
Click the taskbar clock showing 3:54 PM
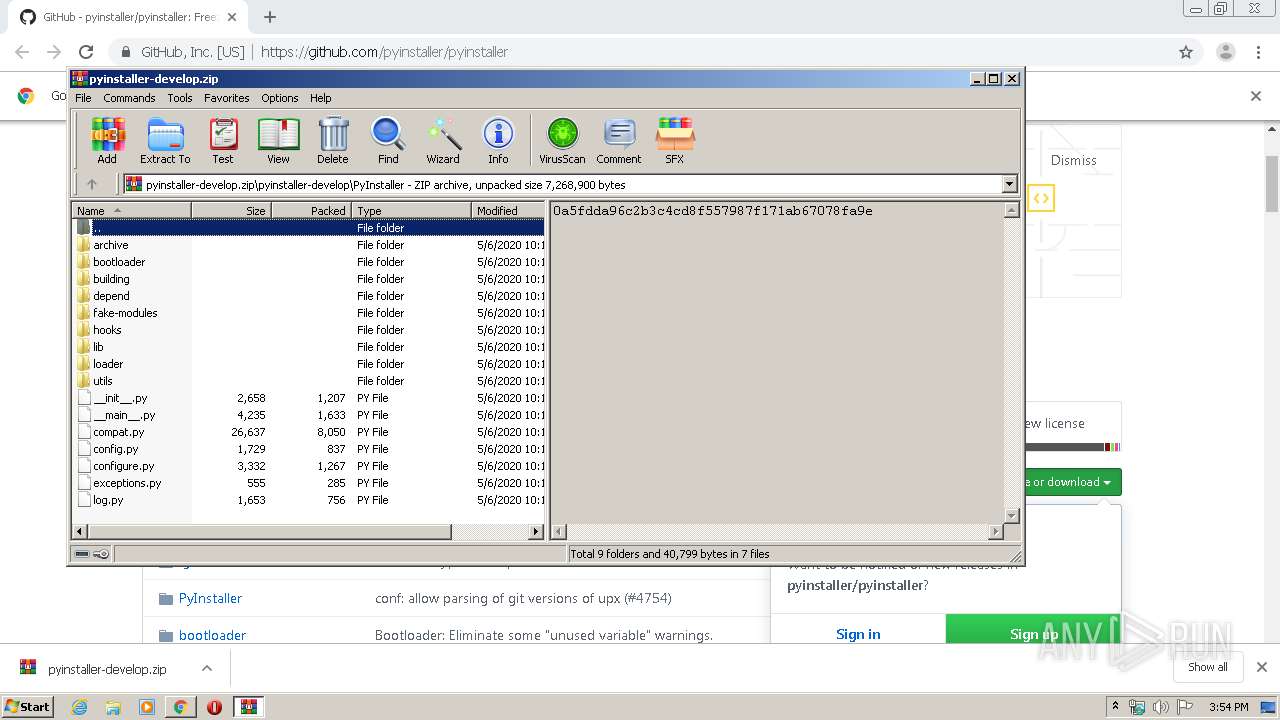tap(1228, 707)
